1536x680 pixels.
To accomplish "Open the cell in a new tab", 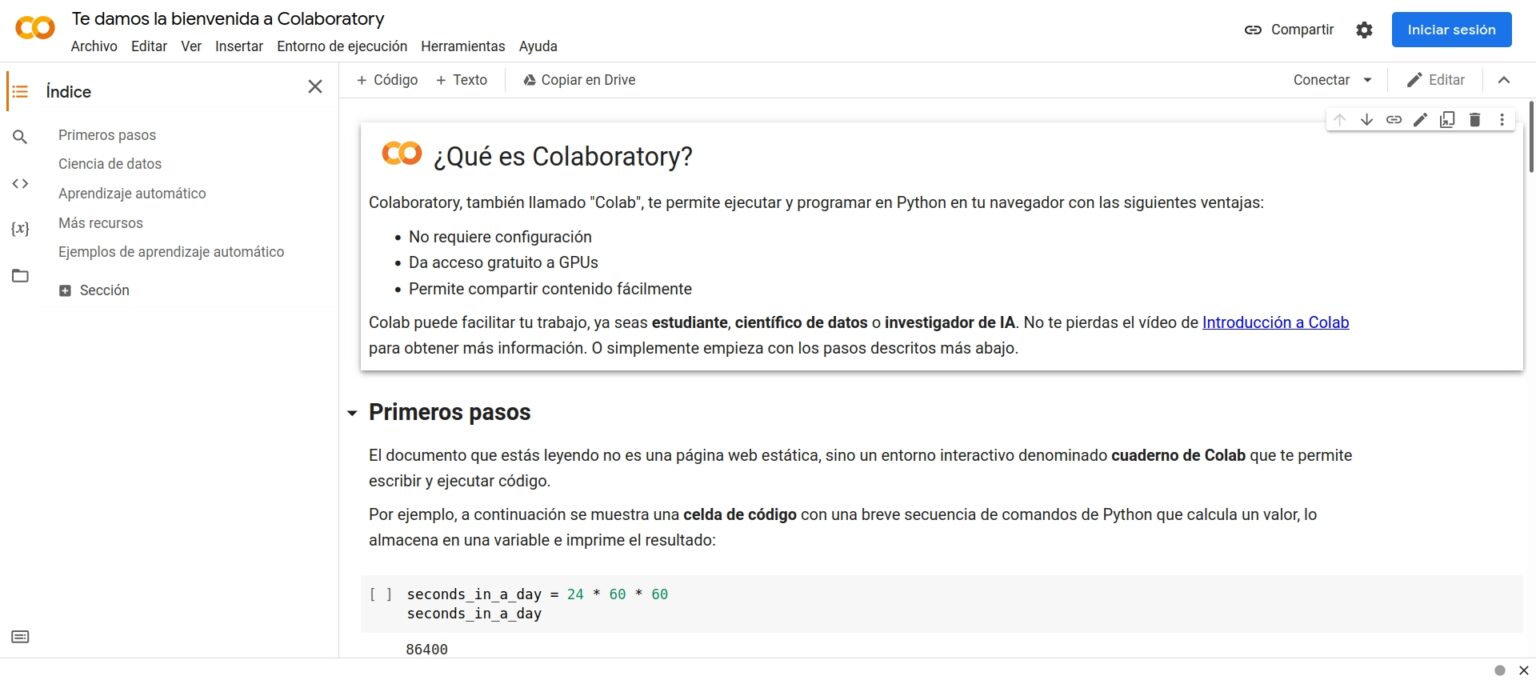I will tap(1447, 119).
